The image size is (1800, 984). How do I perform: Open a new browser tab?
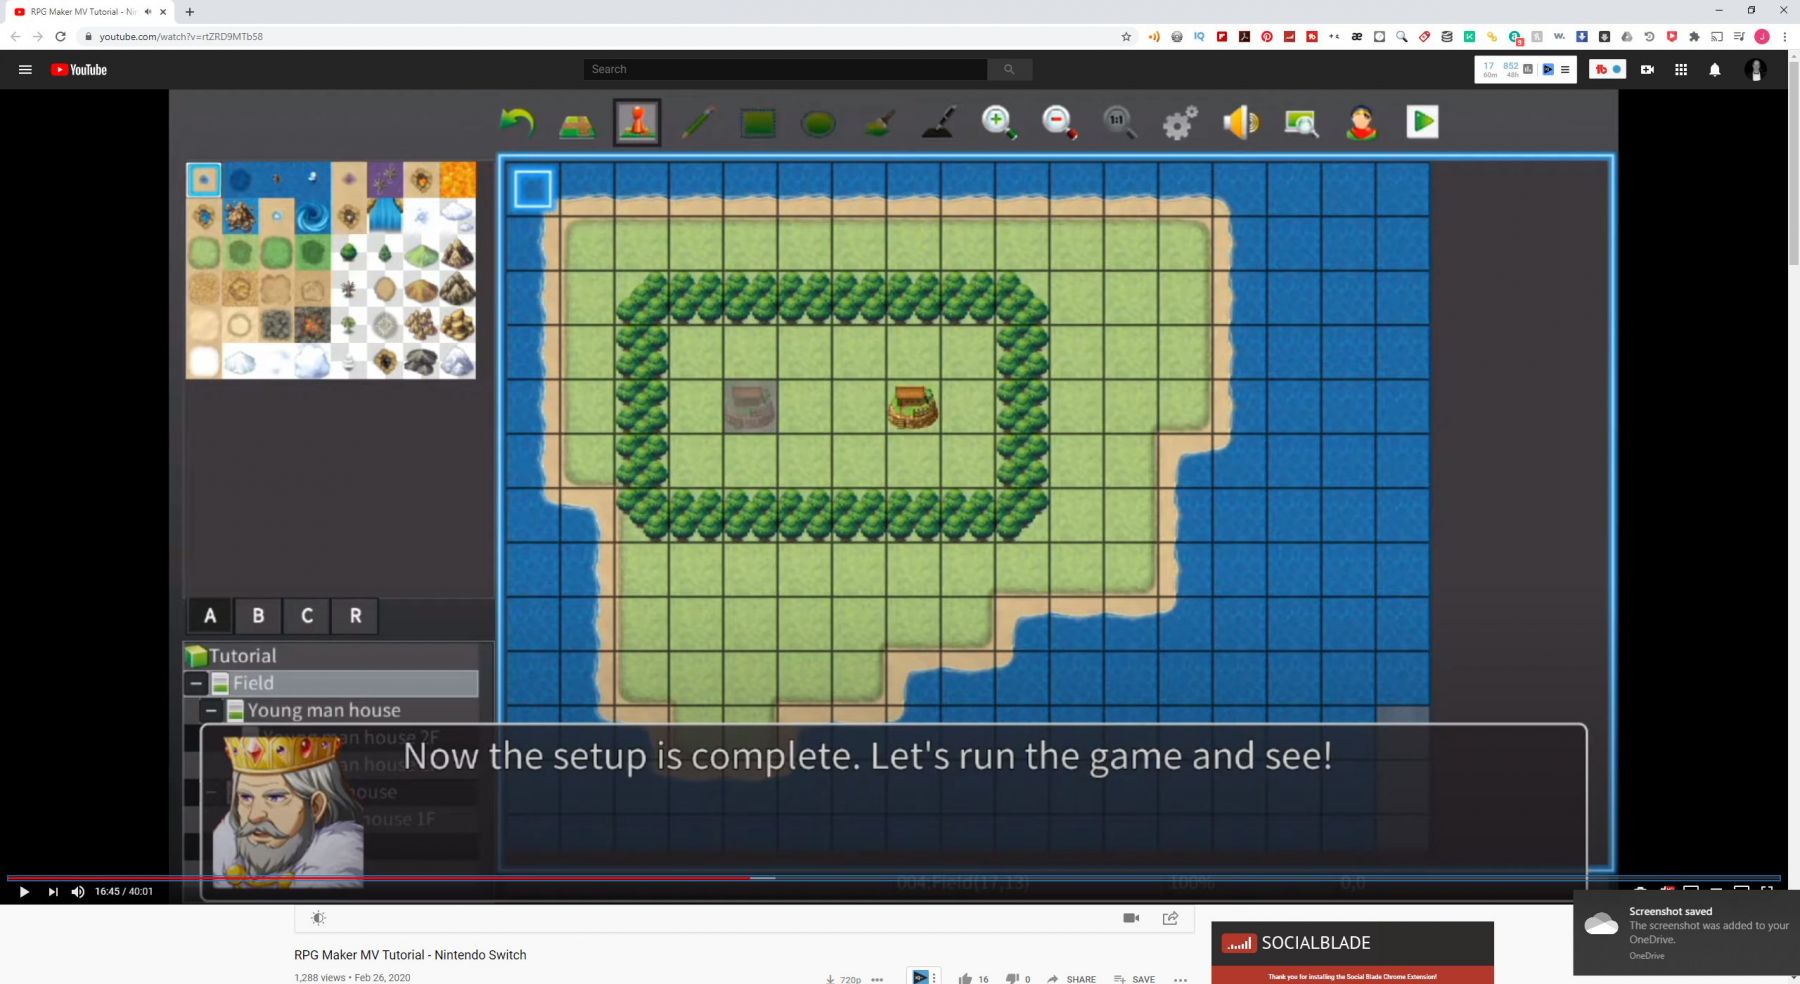tap(190, 12)
